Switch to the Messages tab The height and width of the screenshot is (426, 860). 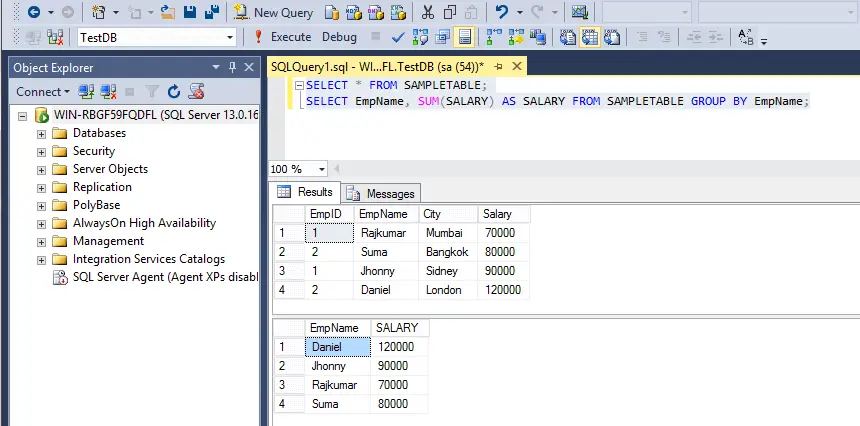tap(381, 194)
